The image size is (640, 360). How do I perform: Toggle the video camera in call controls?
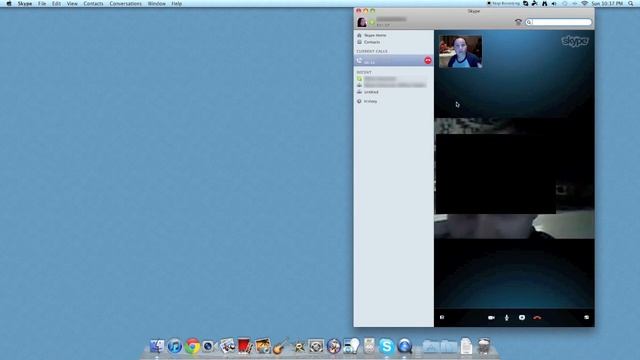(491, 318)
